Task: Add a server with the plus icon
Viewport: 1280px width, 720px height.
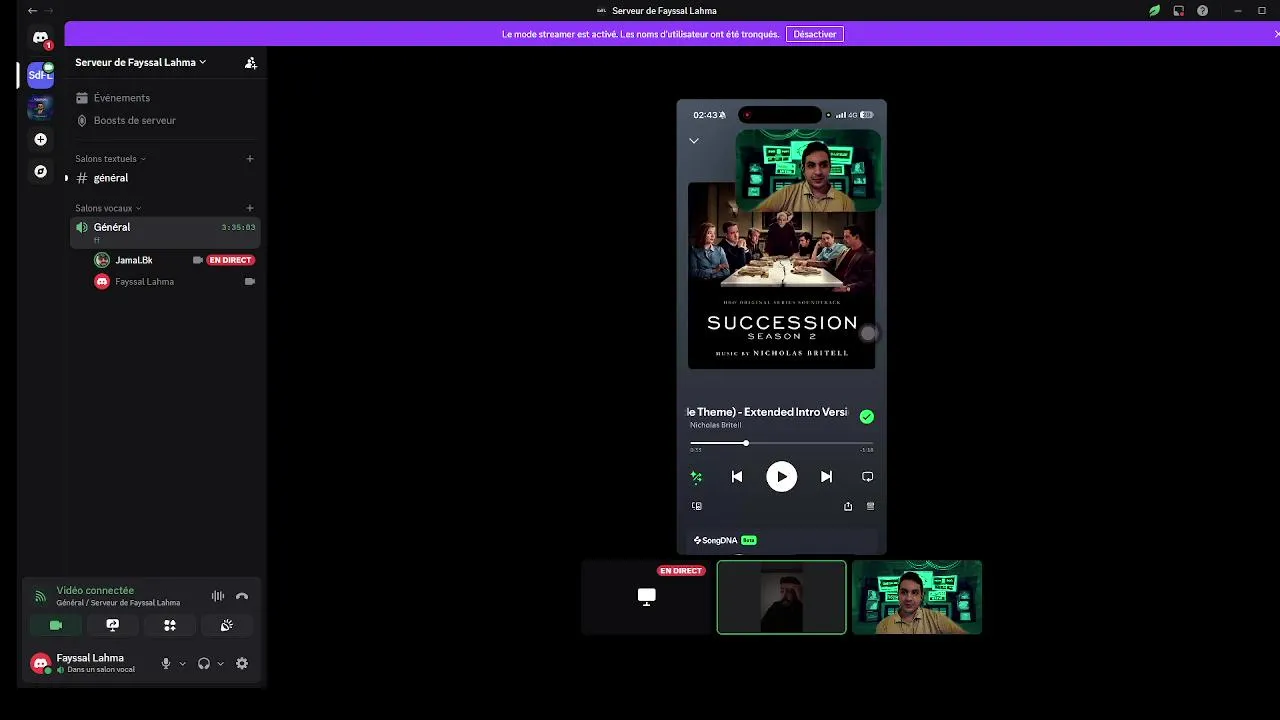Action: click(40, 139)
